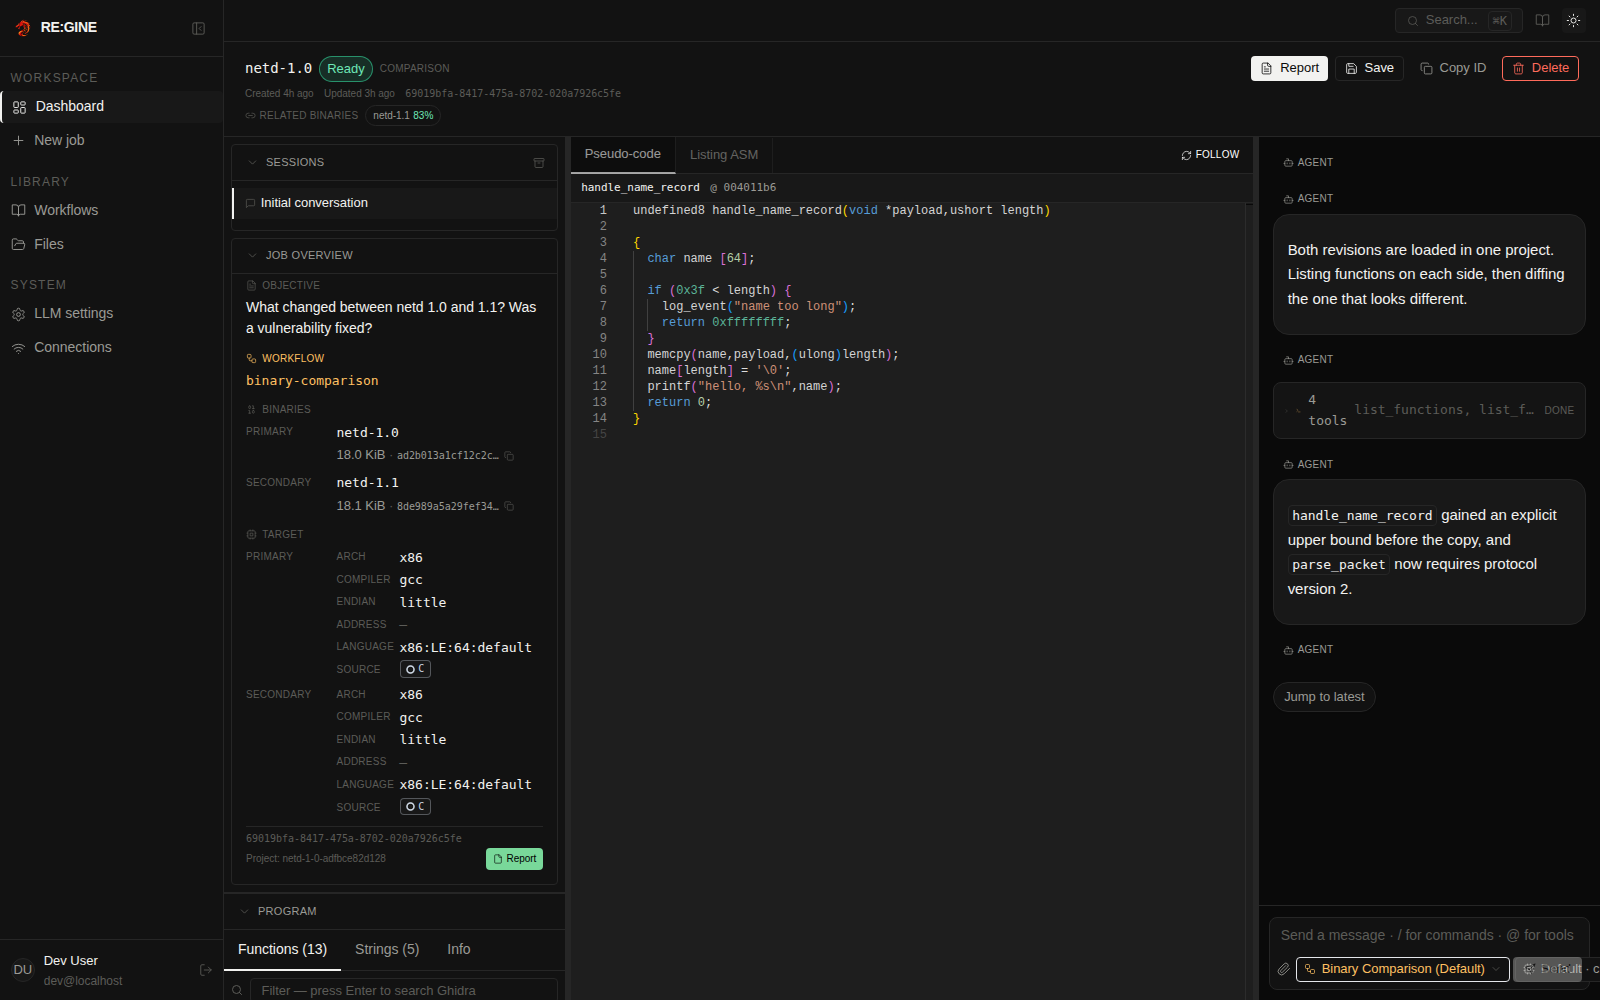The width and height of the screenshot is (1600, 1000).
Task: Select the Pseudo-code tab
Action: (623, 154)
